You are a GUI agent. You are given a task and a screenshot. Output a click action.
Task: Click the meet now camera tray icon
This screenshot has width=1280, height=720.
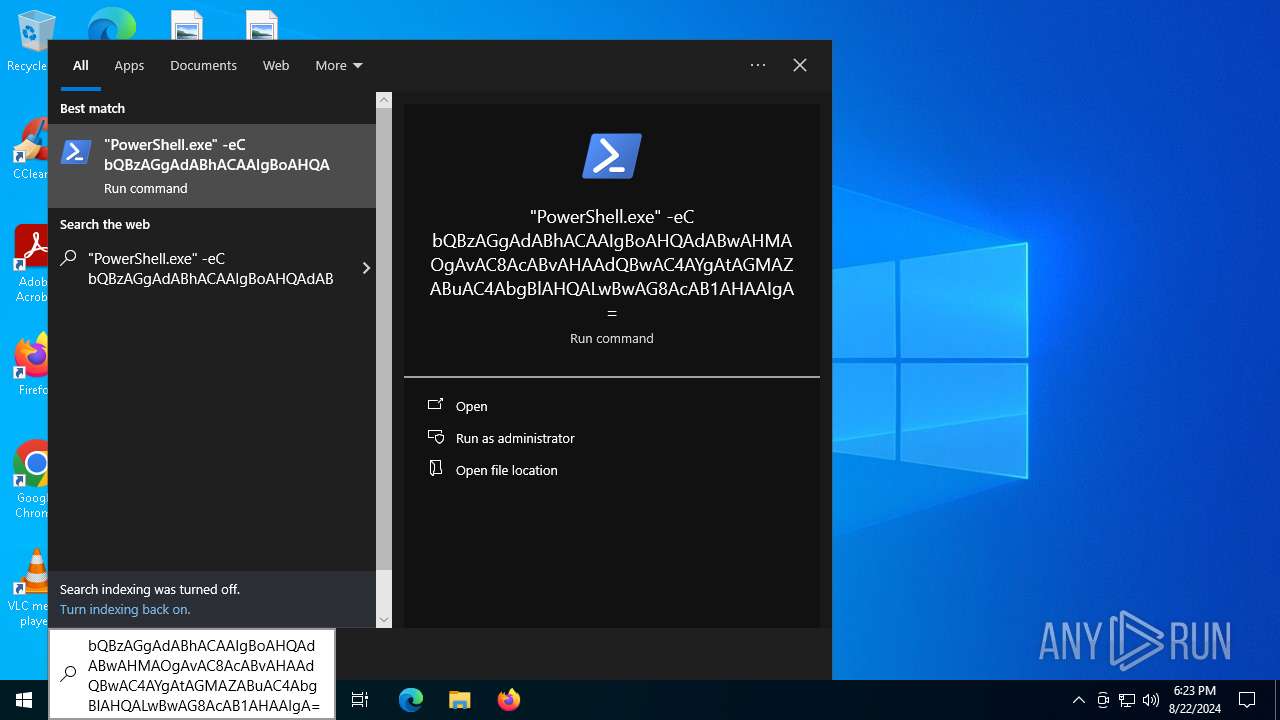[1103, 700]
